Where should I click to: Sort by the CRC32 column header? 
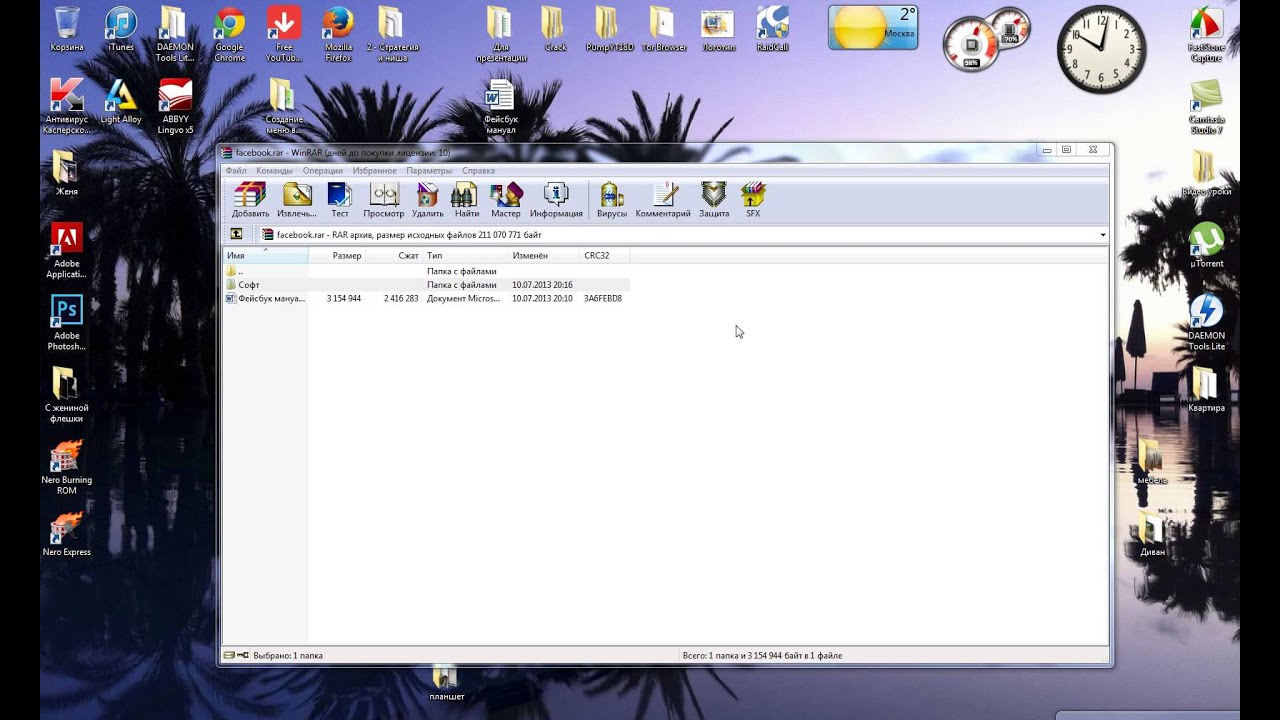click(x=605, y=256)
